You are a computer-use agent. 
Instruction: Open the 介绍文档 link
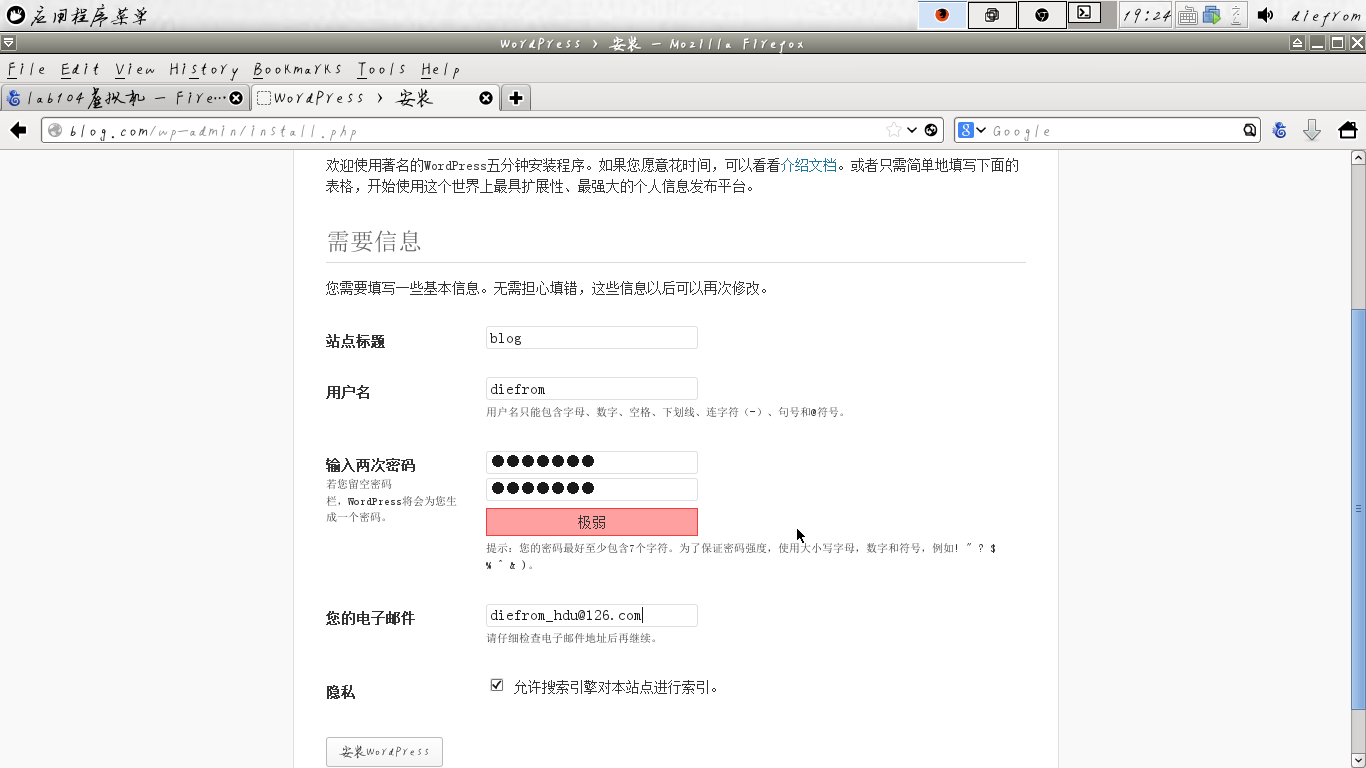(808, 165)
